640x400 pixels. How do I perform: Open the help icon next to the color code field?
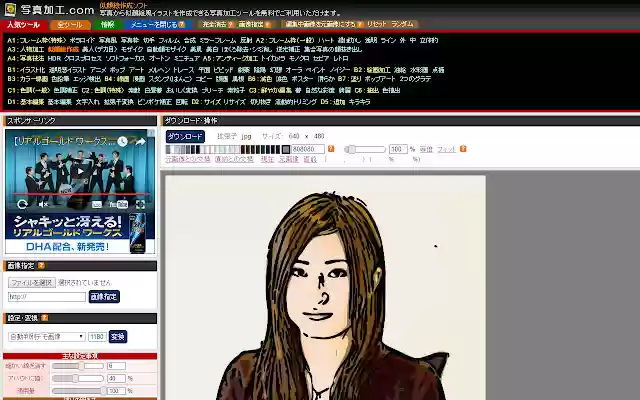click(x=331, y=149)
